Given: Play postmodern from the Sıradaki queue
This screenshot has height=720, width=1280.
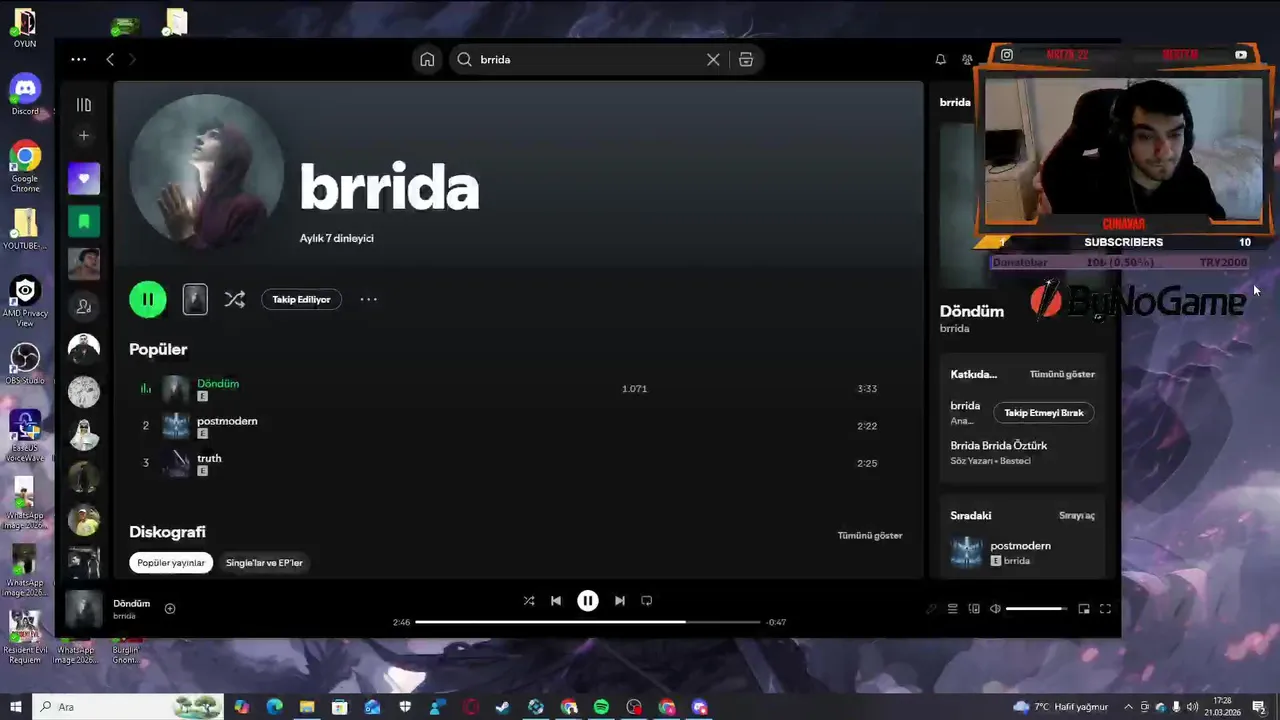Looking at the screenshot, I should click(1022, 553).
